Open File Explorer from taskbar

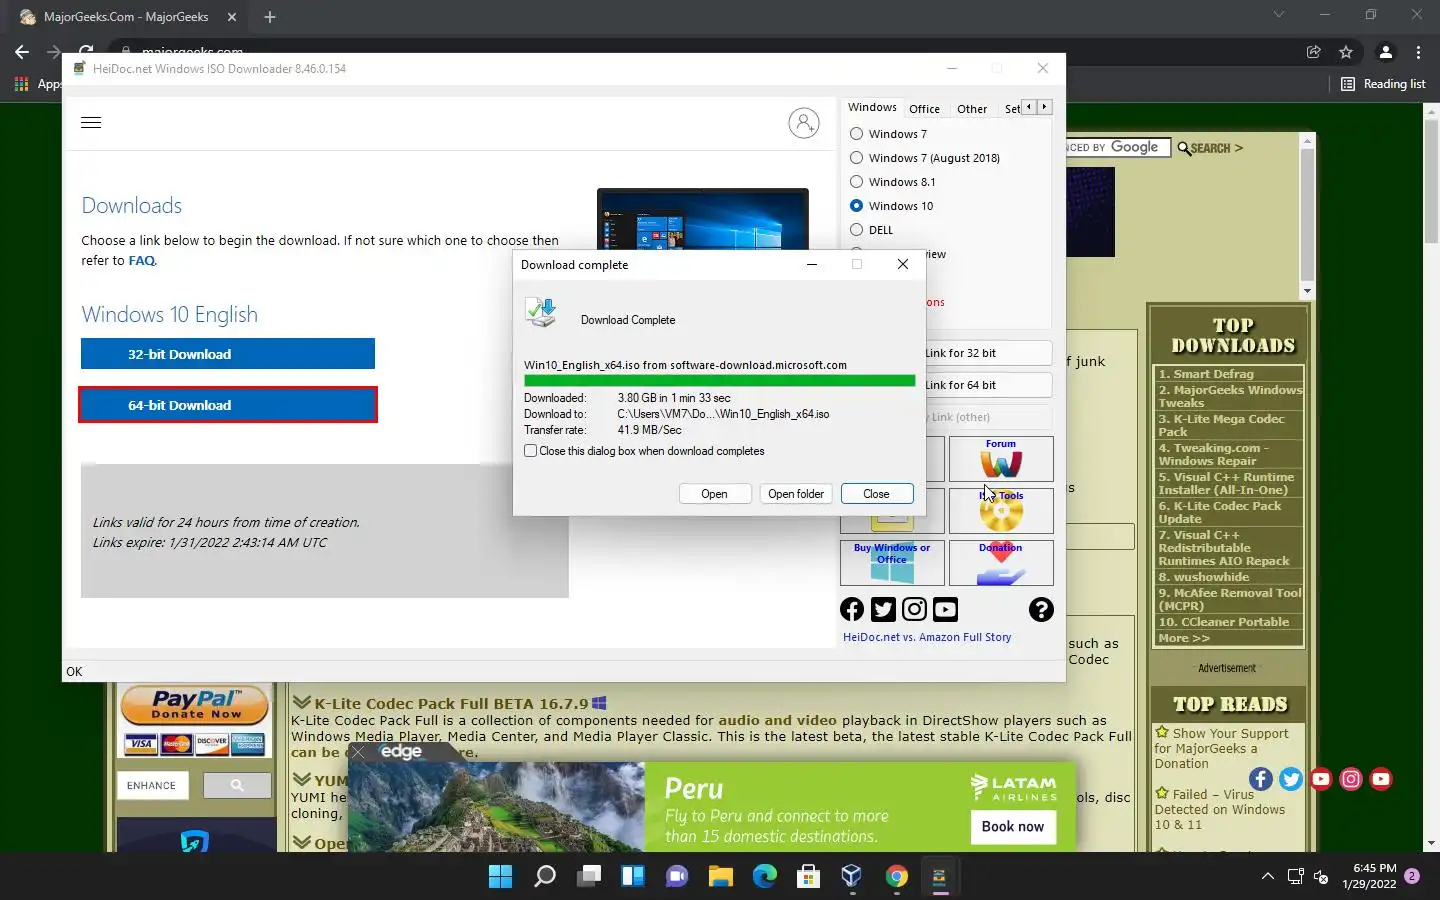tap(721, 877)
